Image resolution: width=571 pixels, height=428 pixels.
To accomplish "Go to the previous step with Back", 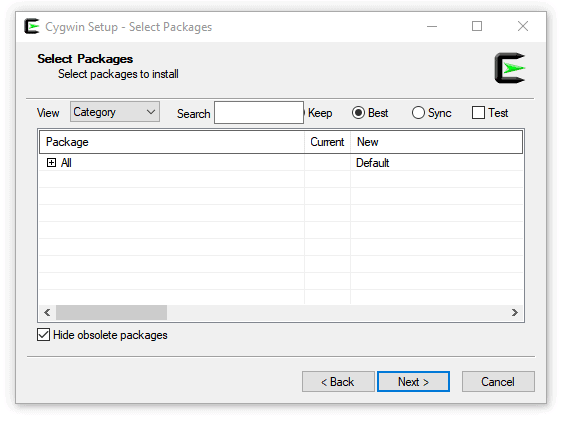I will click(x=338, y=382).
